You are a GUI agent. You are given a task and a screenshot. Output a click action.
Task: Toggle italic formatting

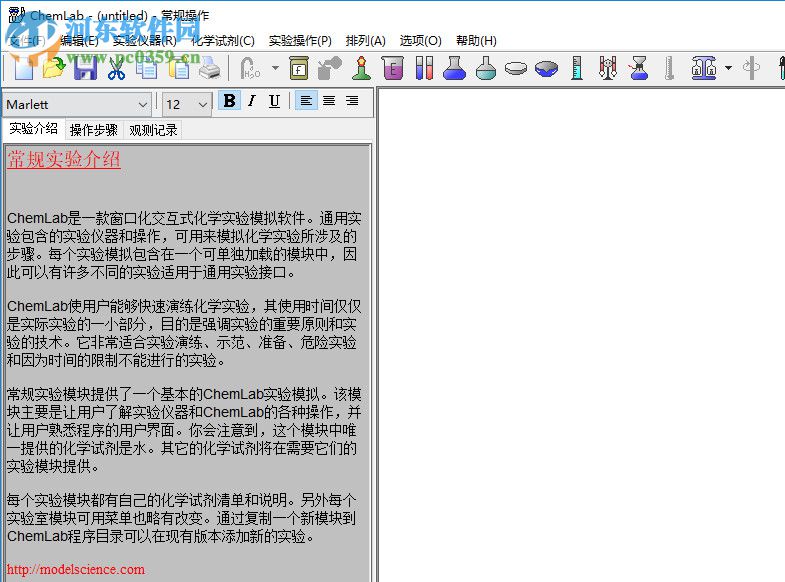point(252,101)
